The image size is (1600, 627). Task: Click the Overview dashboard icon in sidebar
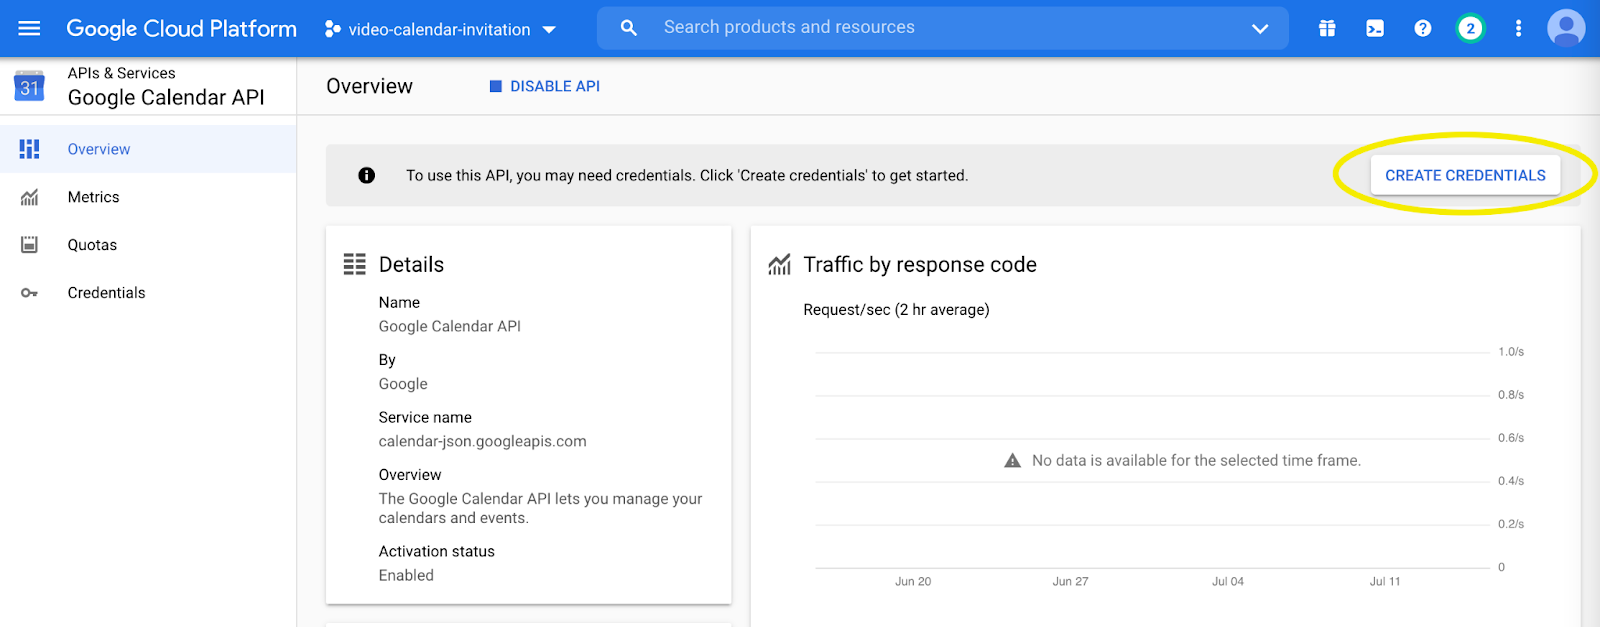click(30, 149)
